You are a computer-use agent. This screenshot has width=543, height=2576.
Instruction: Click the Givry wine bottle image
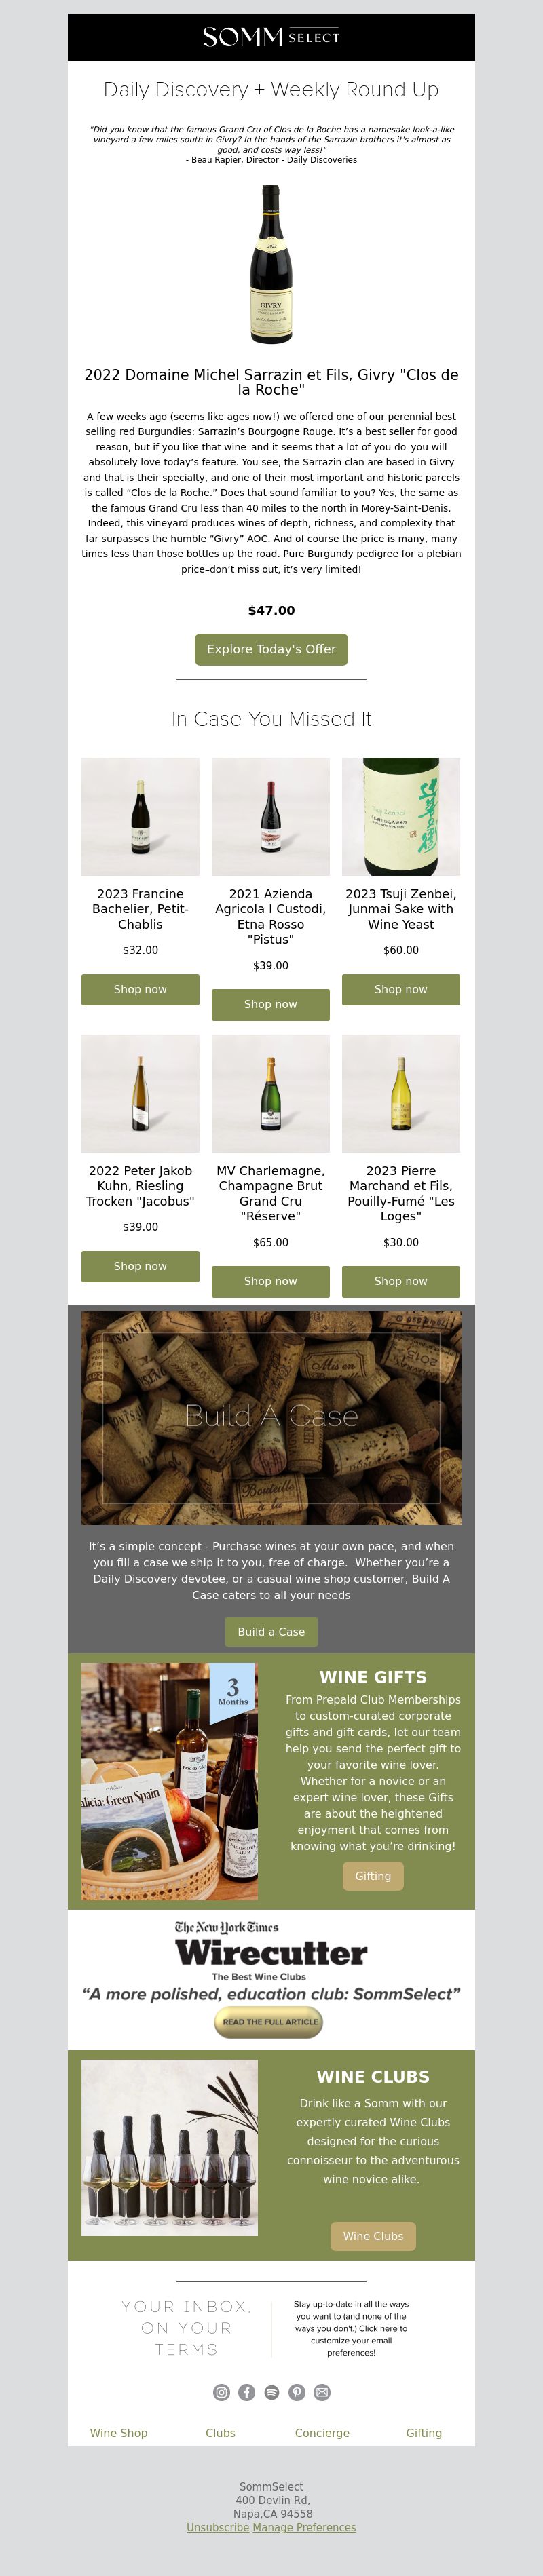coord(271,263)
